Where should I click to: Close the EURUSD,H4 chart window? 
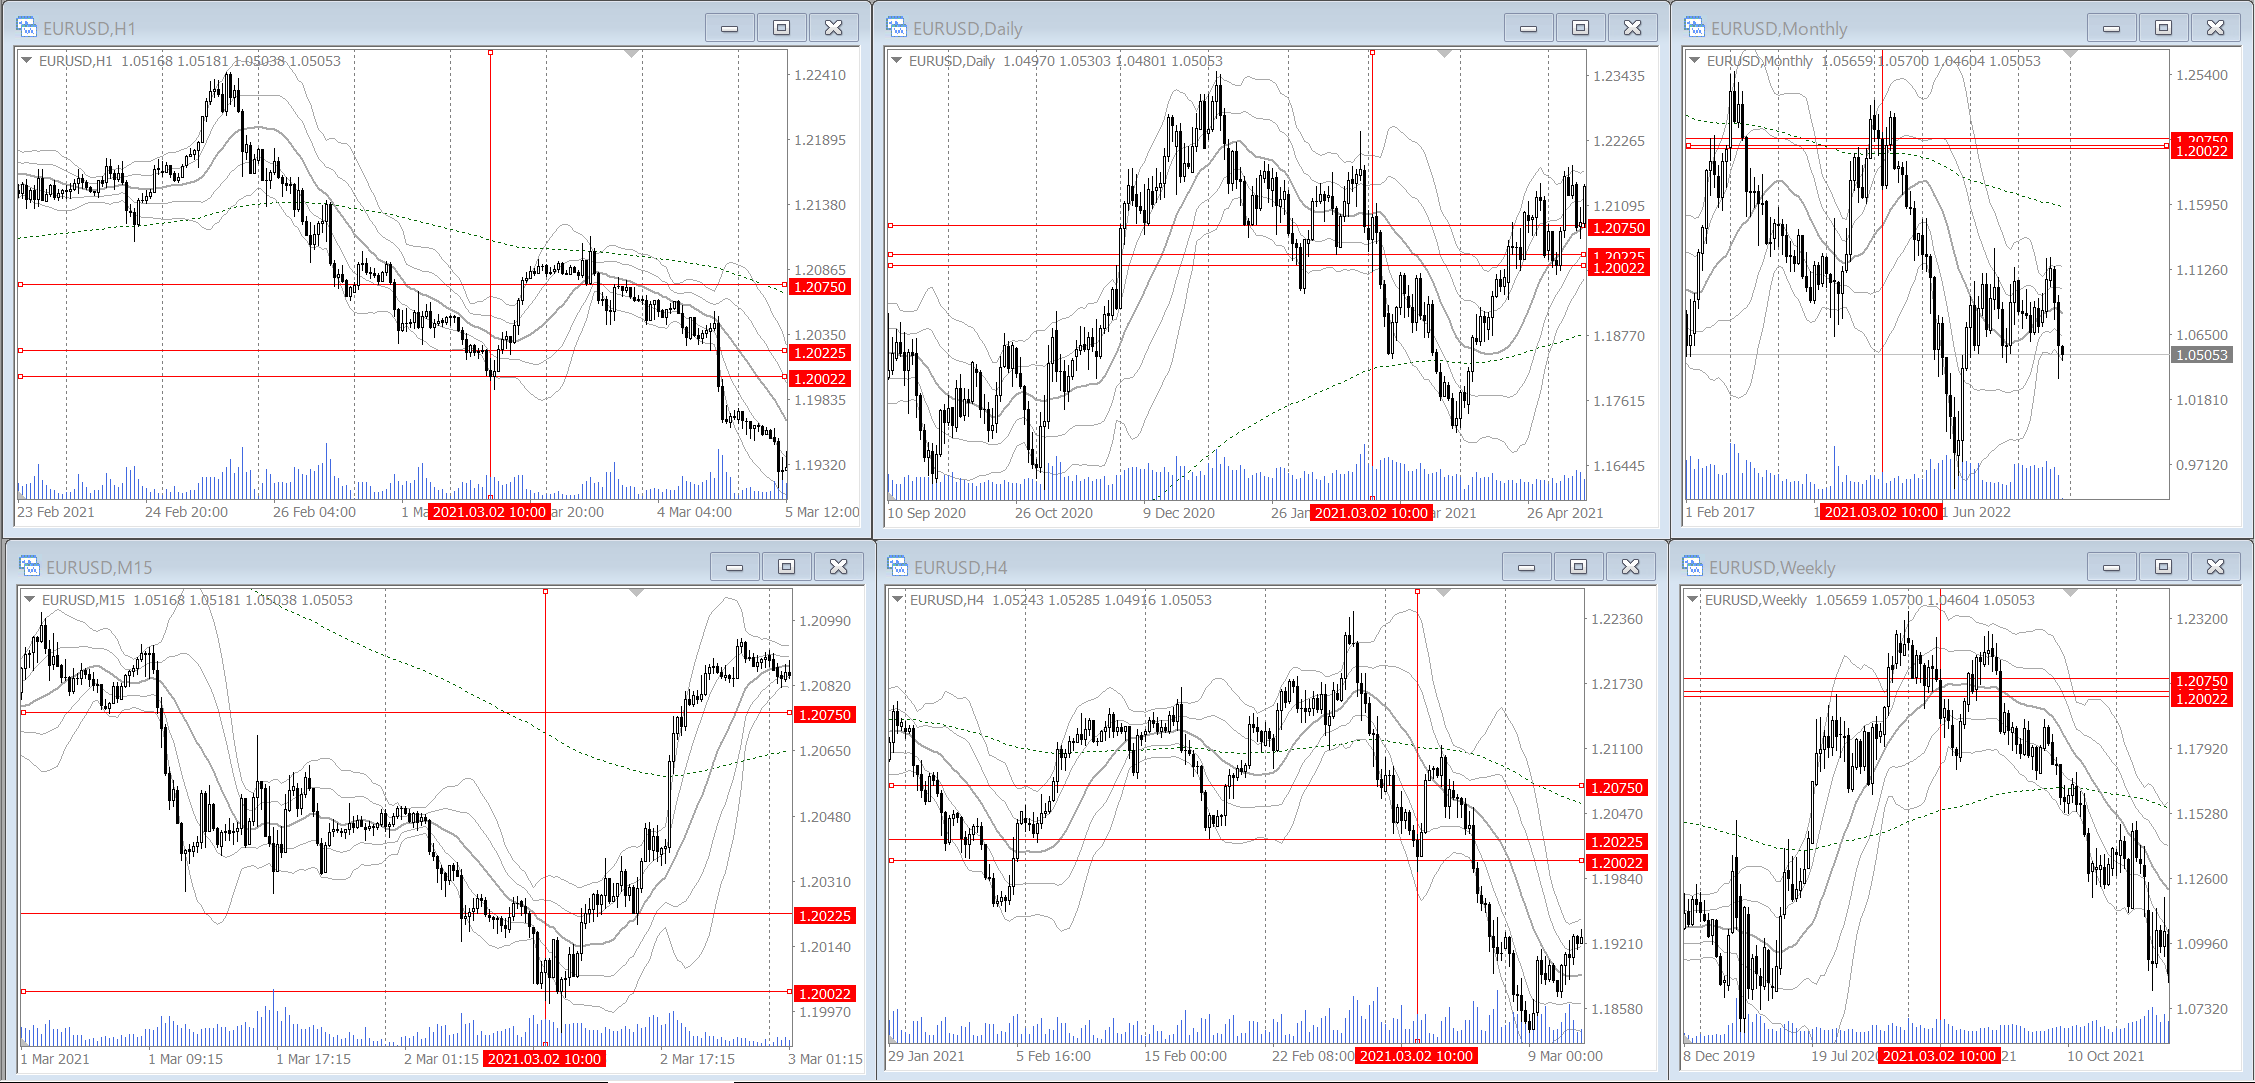1630,567
